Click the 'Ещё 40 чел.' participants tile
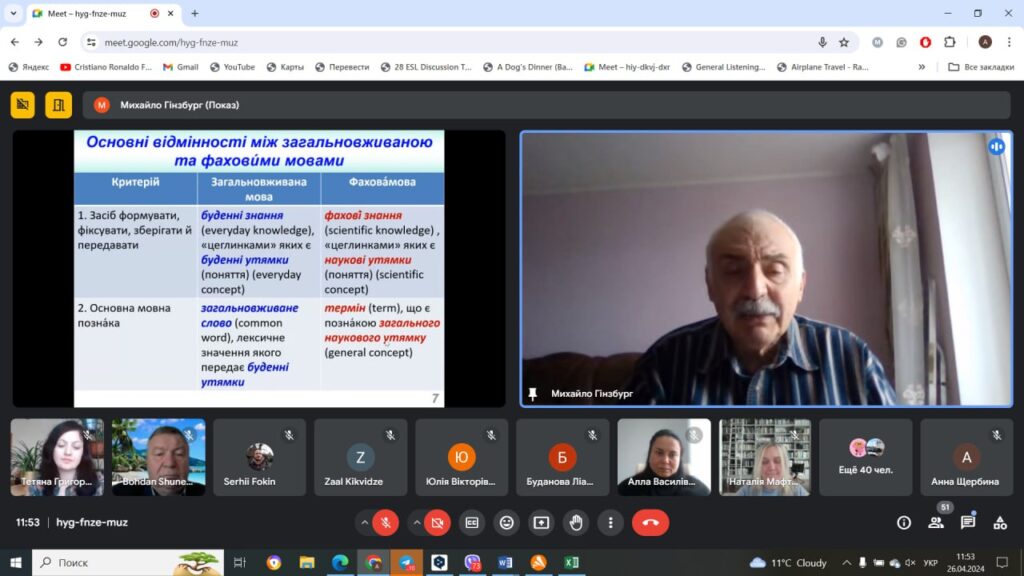The width and height of the screenshot is (1024, 576). (x=865, y=457)
